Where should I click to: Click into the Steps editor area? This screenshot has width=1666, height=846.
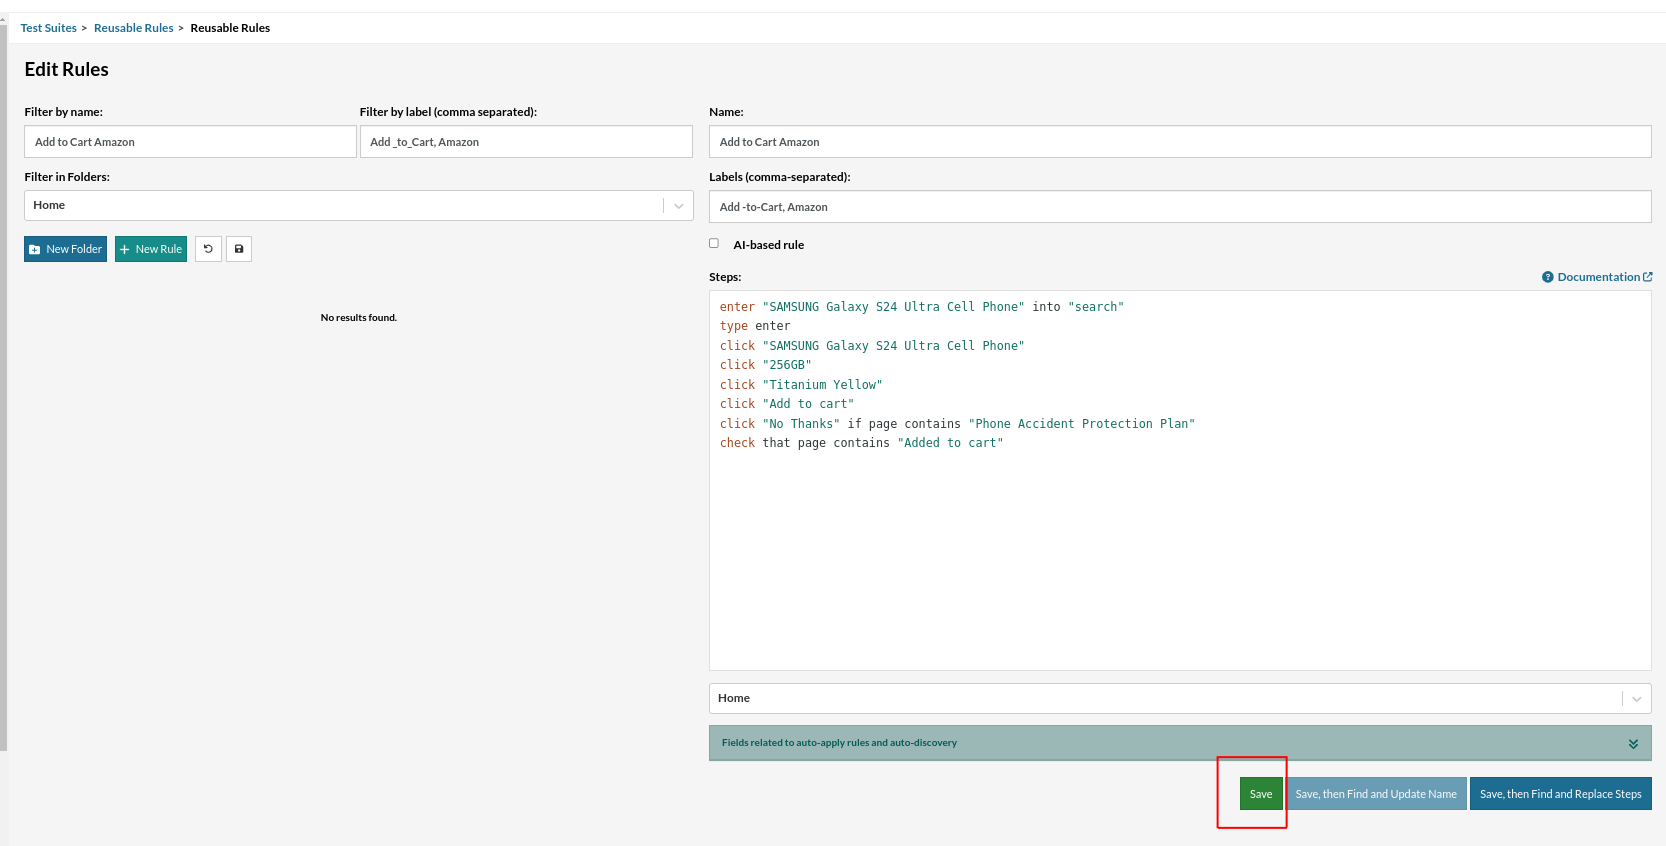click(x=1179, y=550)
